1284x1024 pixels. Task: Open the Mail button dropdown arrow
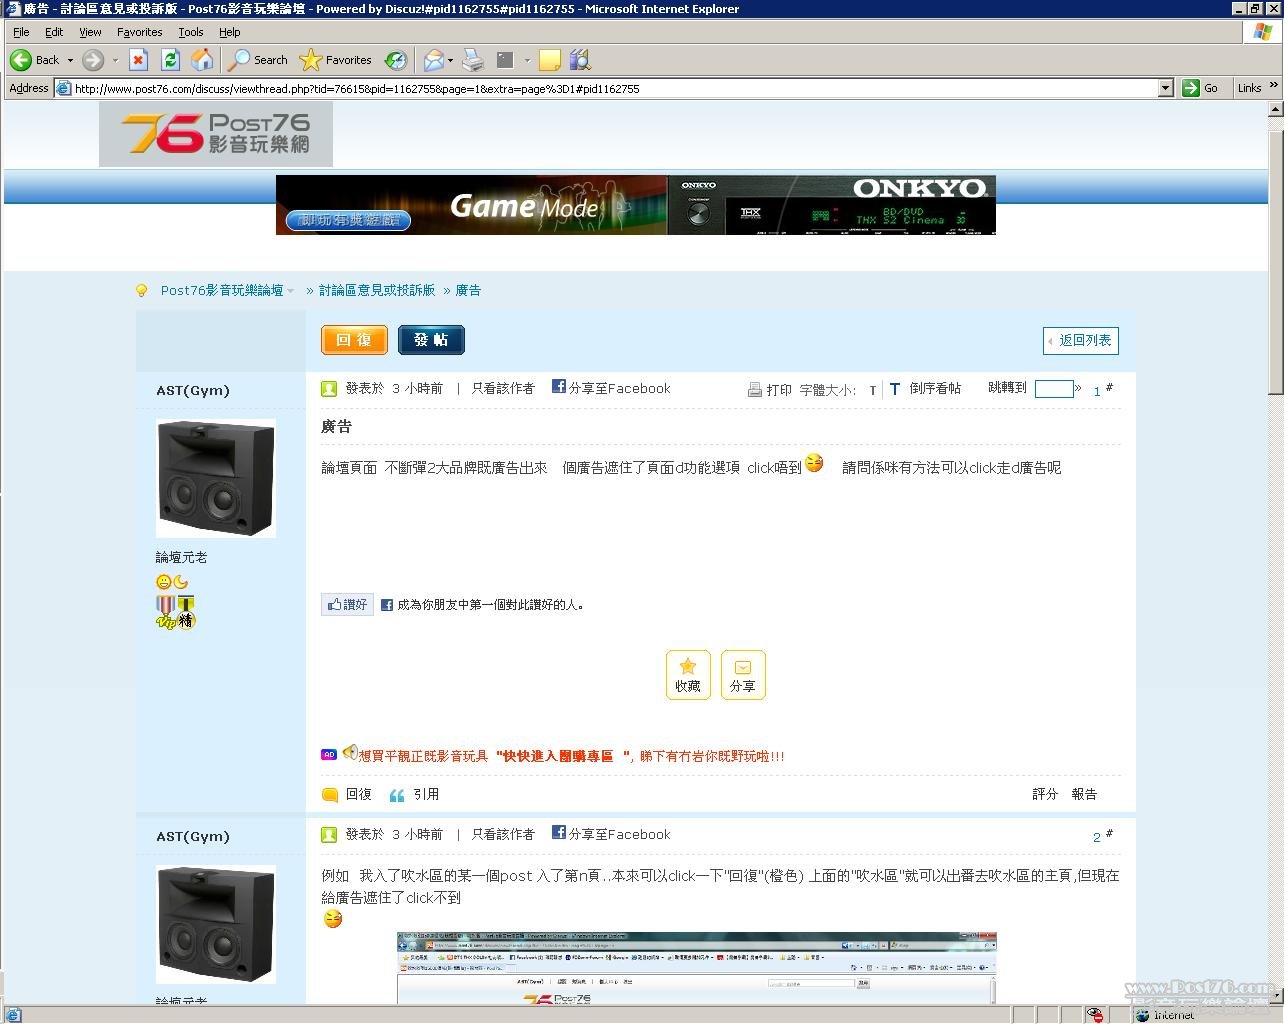point(451,60)
